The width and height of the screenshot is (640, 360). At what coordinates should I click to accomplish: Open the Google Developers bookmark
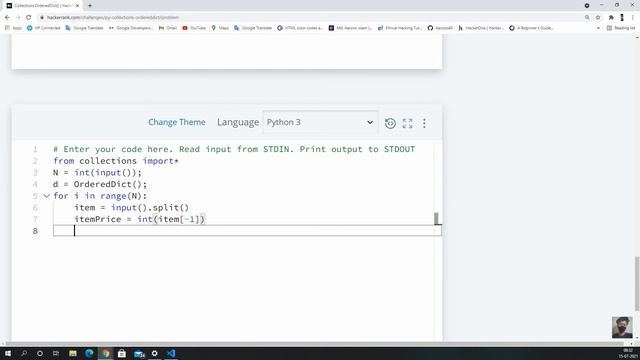tap(131, 28)
